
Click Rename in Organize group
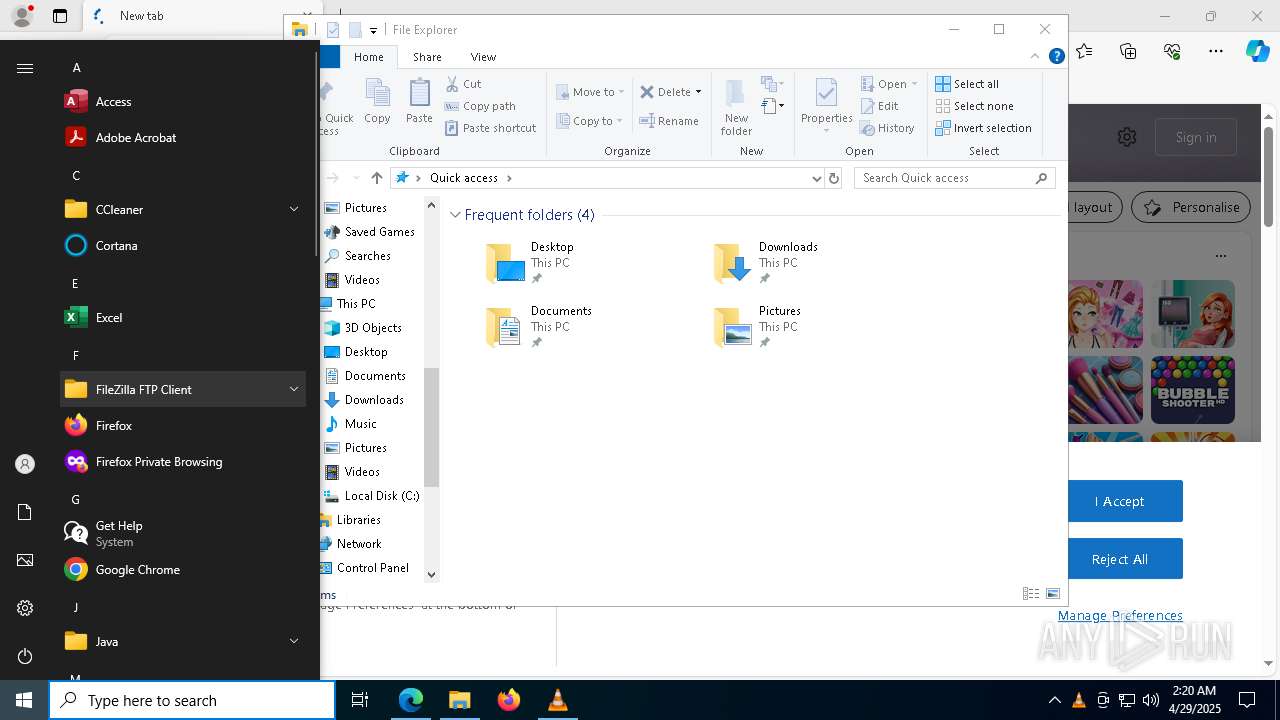[x=670, y=121]
